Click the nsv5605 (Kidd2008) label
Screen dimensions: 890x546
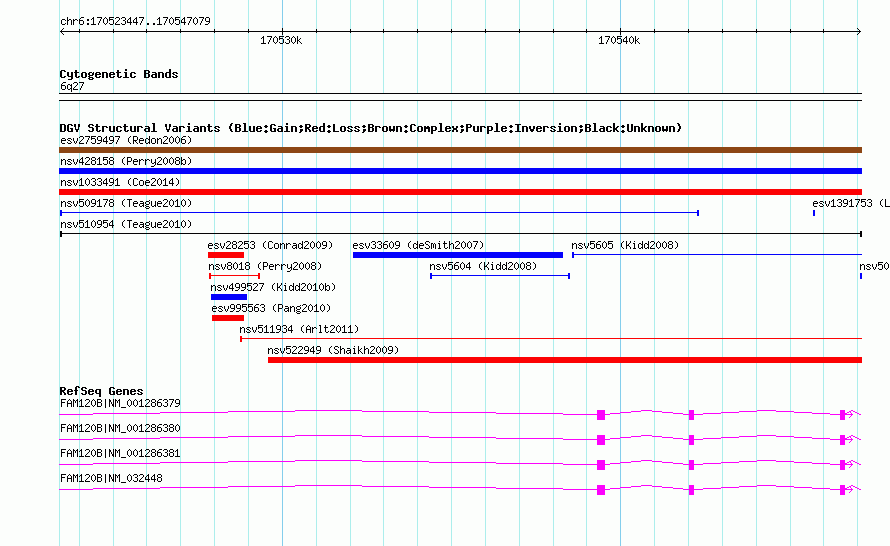625,245
